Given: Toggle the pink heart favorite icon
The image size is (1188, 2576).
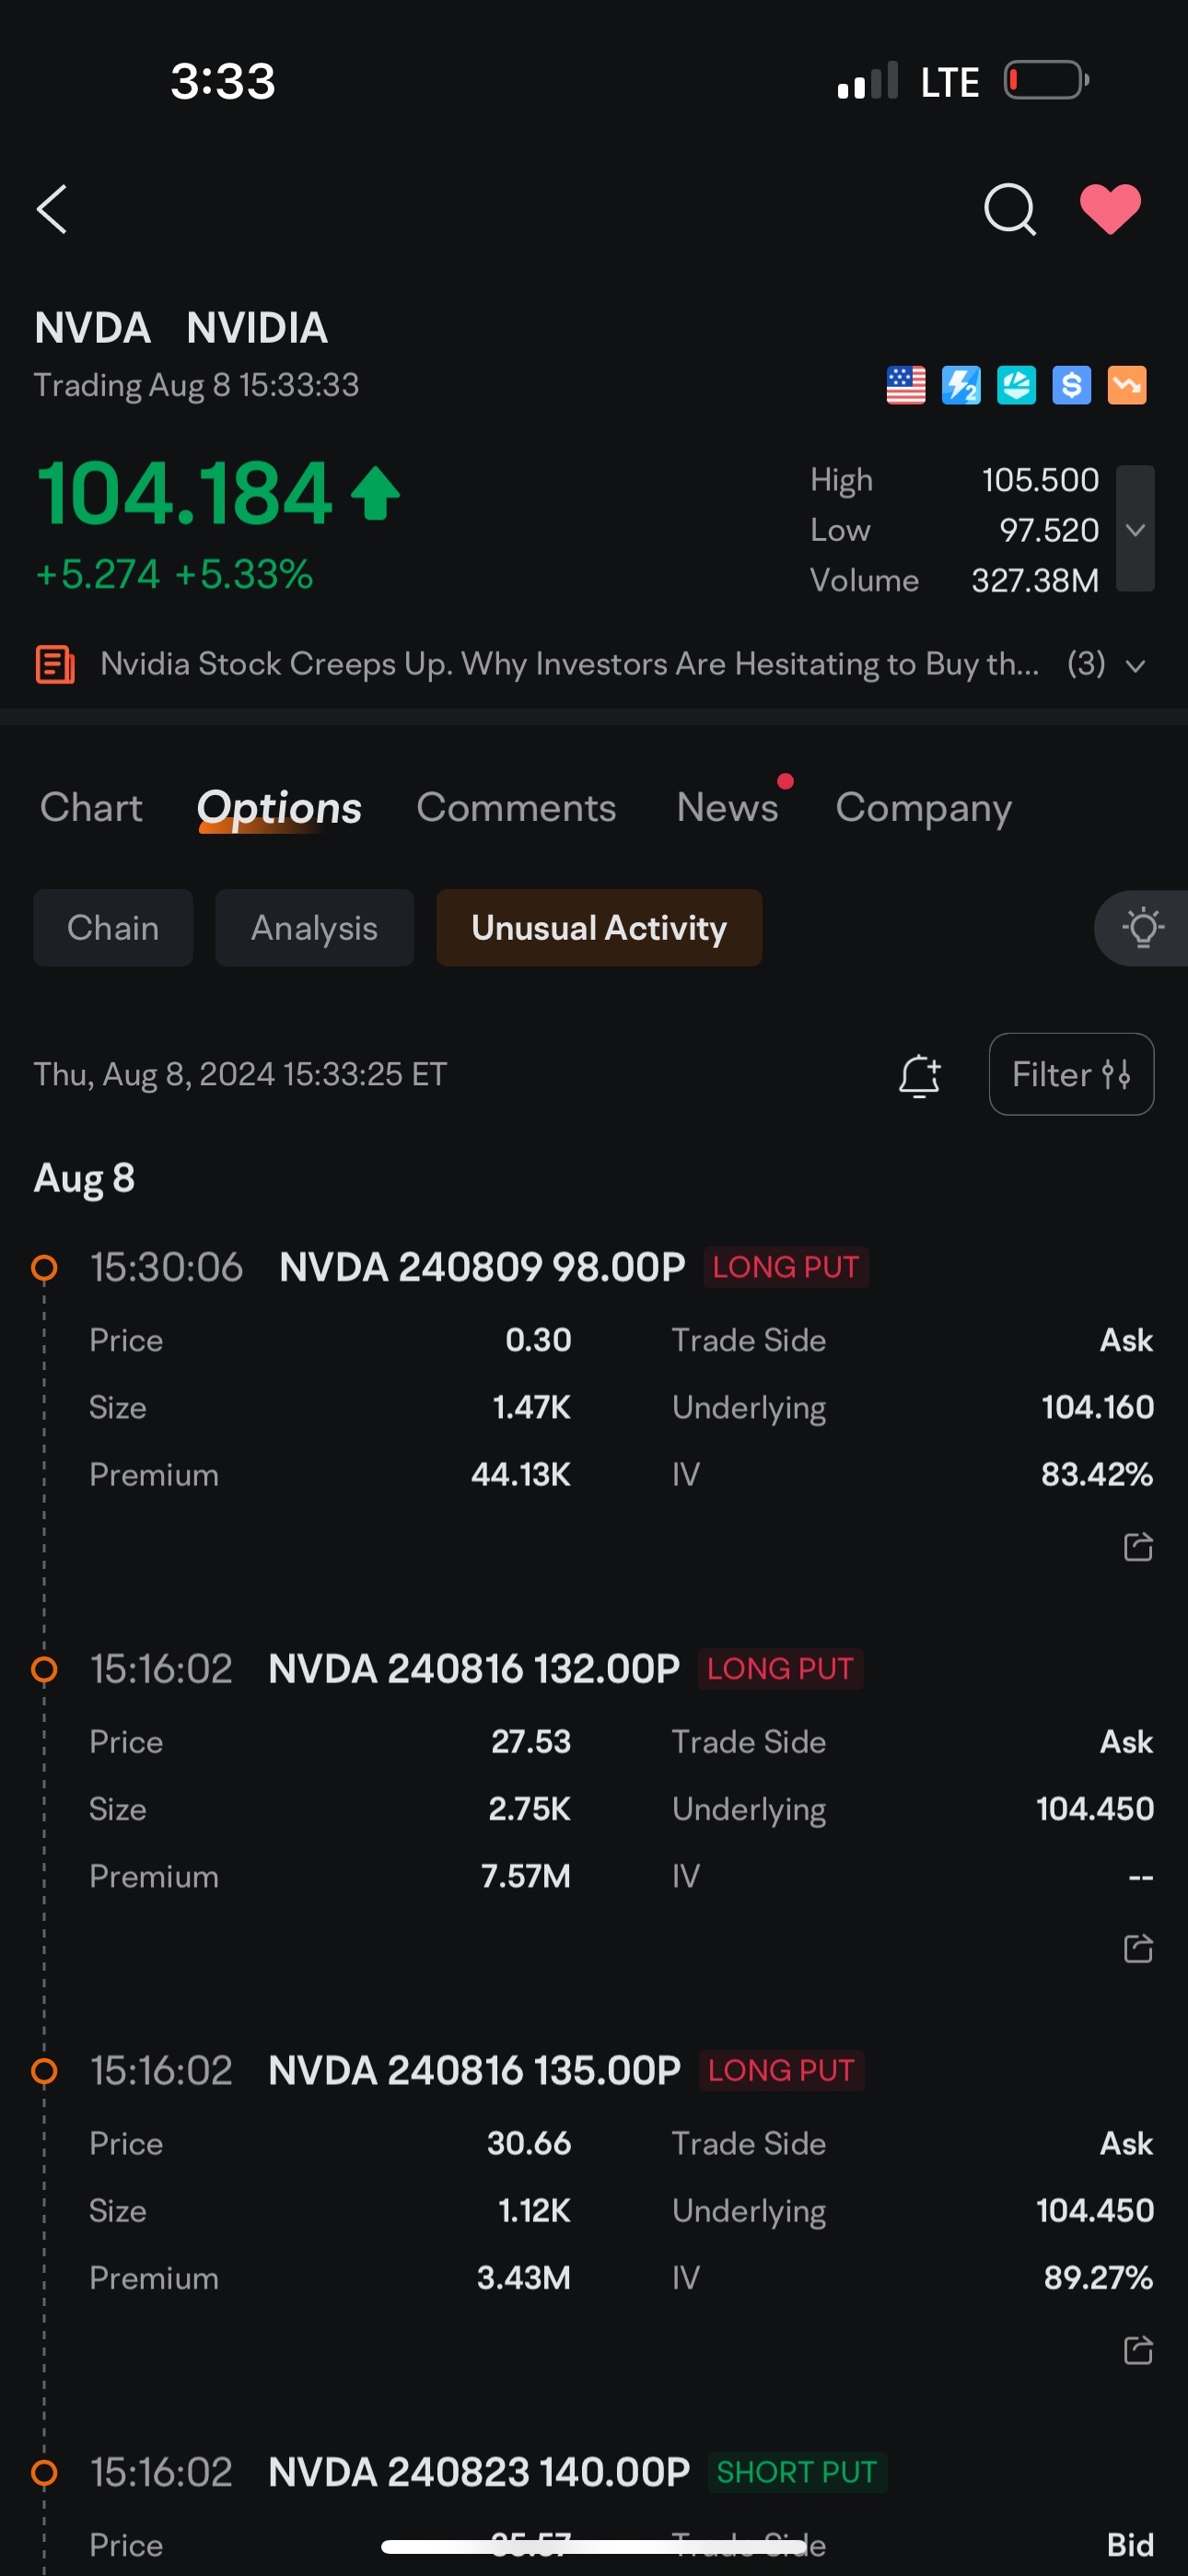Looking at the screenshot, I should [1110, 209].
